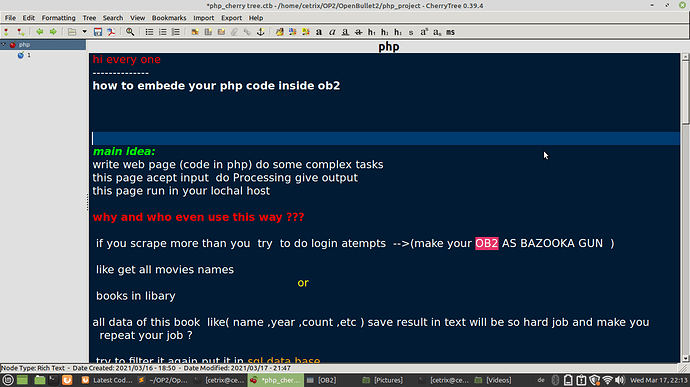Click the Add Subnode toolbar icon
This screenshot has width=690, height=387.
(21, 32)
